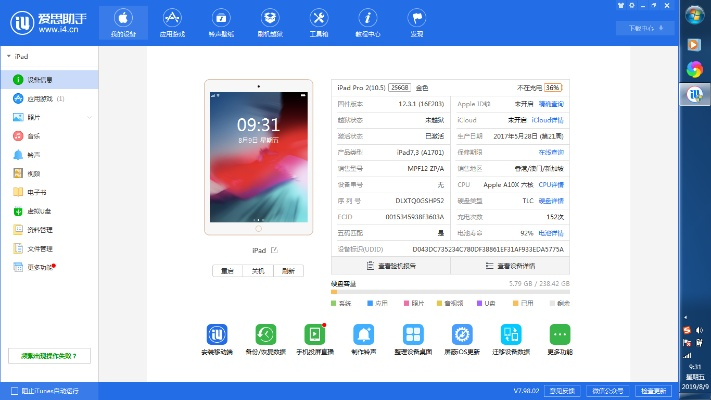The width and height of the screenshot is (711, 400).
Task: Open the disk details (硬盘详情) link
Action: (551, 201)
